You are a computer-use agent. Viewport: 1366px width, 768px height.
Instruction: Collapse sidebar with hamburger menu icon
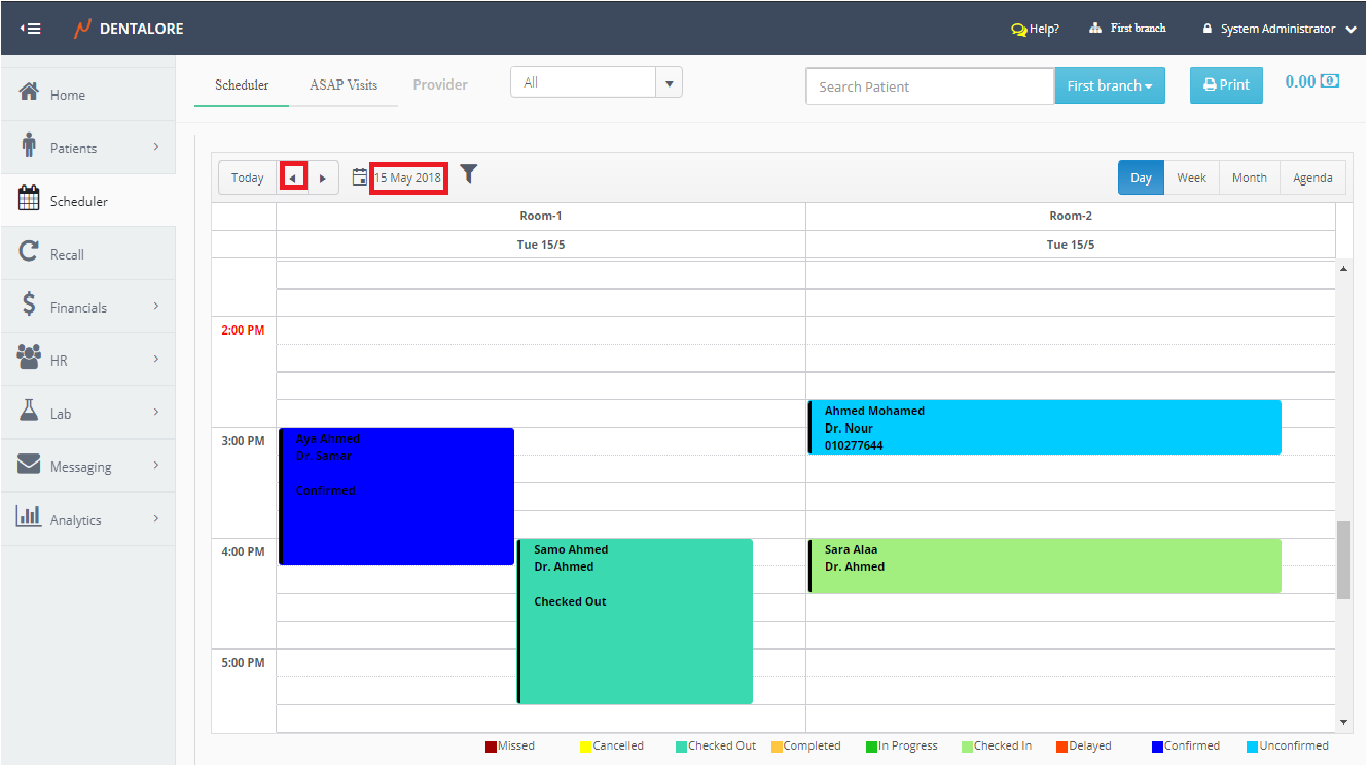coord(31,28)
